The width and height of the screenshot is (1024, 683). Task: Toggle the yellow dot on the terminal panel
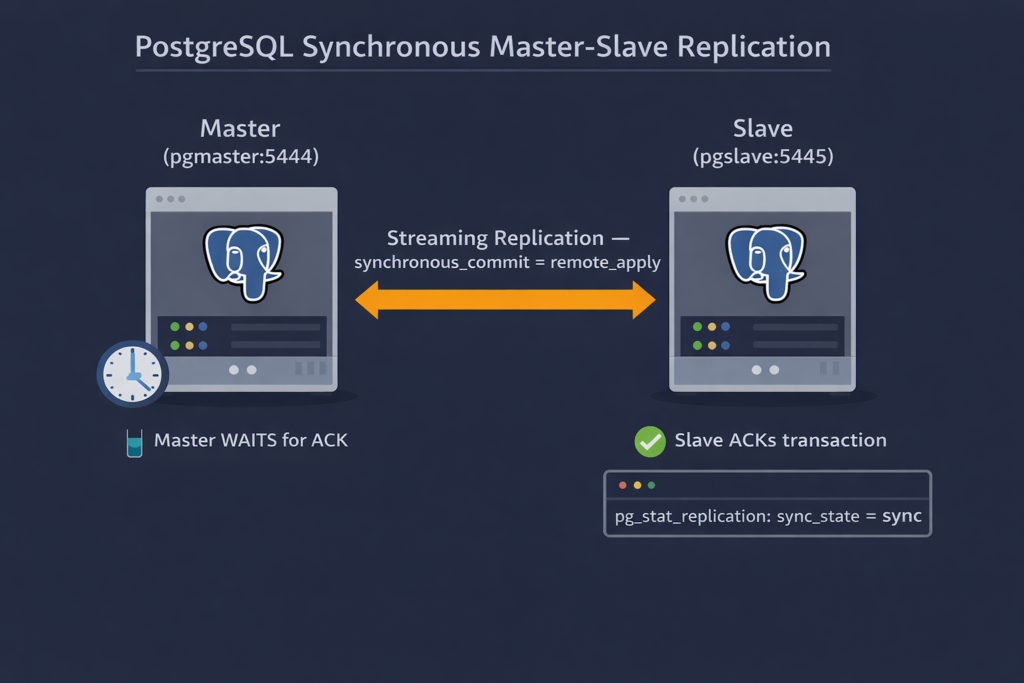click(x=636, y=484)
